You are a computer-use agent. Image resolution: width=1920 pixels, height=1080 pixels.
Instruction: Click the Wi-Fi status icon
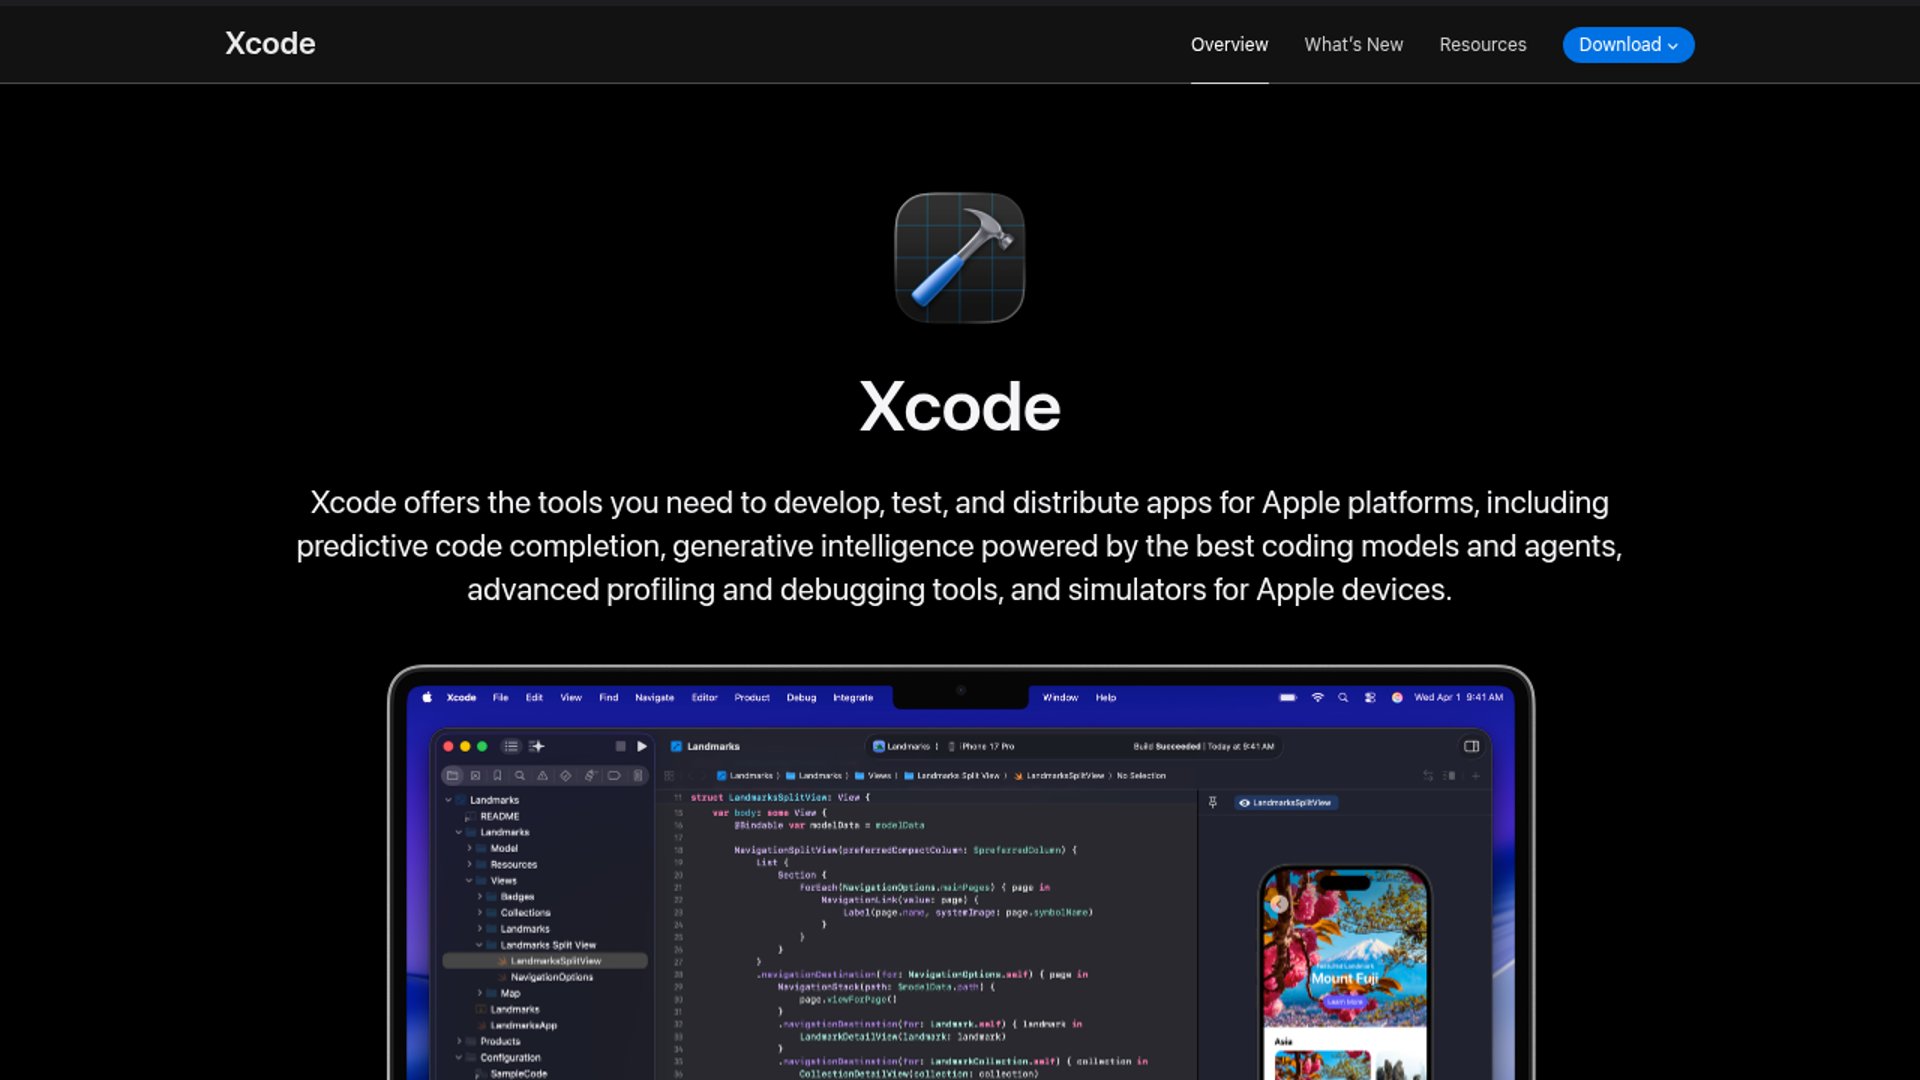click(x=1317, y=697)
